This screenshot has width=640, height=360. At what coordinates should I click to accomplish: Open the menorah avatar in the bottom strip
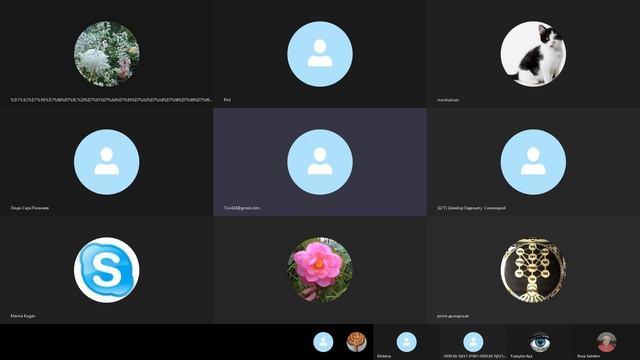coord(356,342)
